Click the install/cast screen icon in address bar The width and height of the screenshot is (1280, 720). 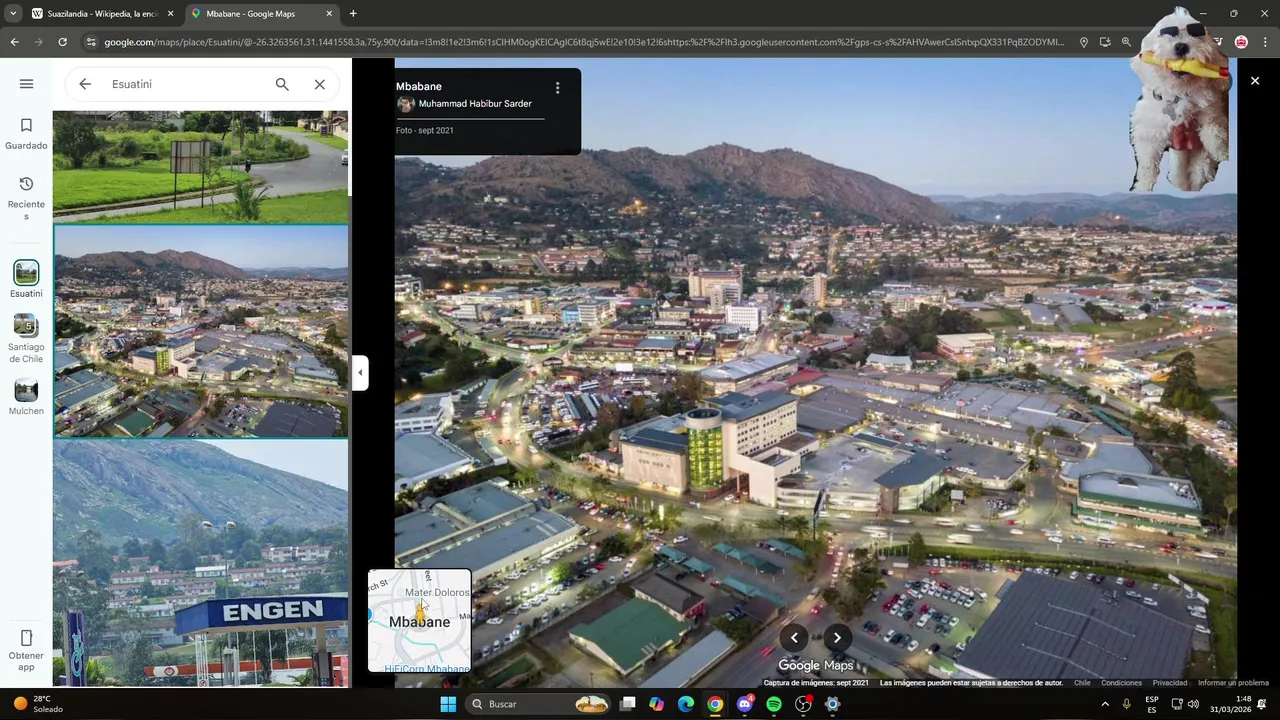coord(1105,42)
